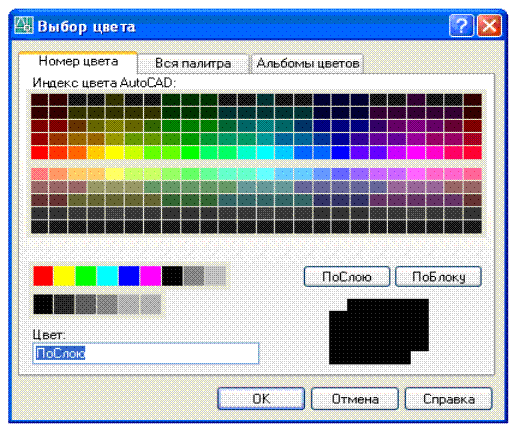
Task: Choose the bright red swatch starting the upper palette's brightest row
Action: coord(40,153)
